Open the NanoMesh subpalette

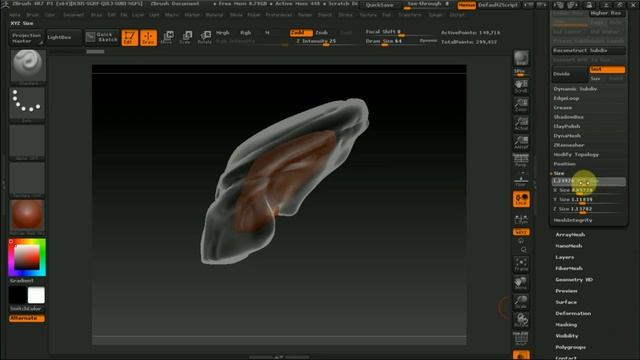point(569,246)
